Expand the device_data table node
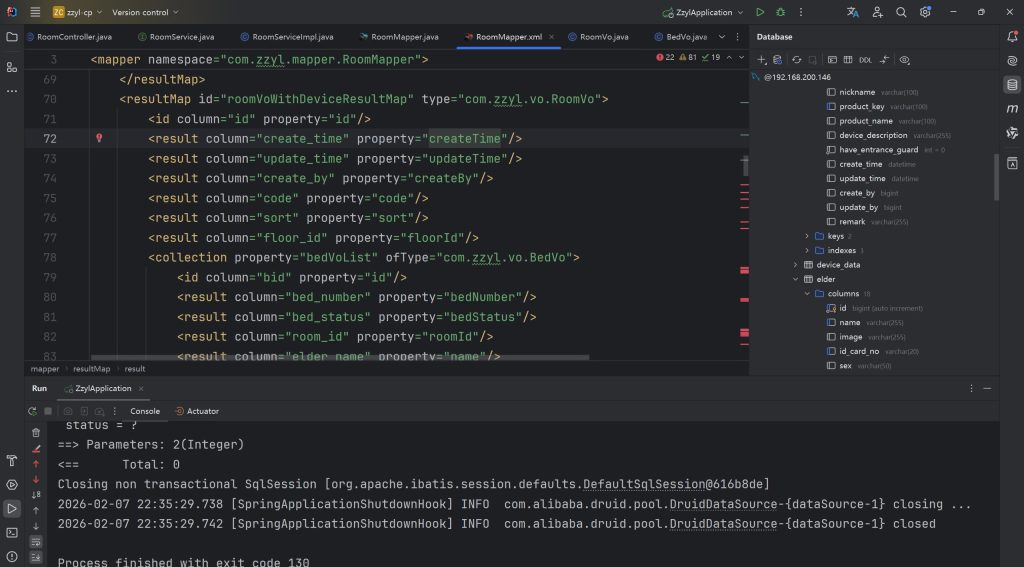 pyautogui.click(x=795, y=265)
